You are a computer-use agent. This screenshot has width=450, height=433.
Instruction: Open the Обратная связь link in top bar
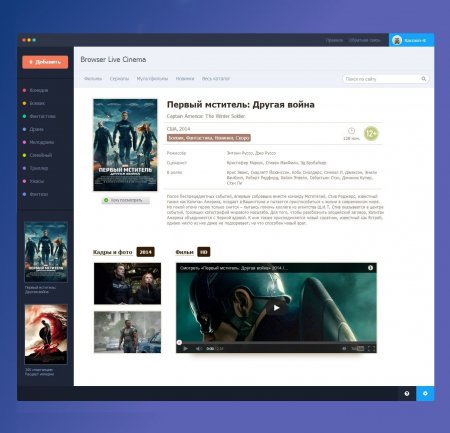point(364,40)
